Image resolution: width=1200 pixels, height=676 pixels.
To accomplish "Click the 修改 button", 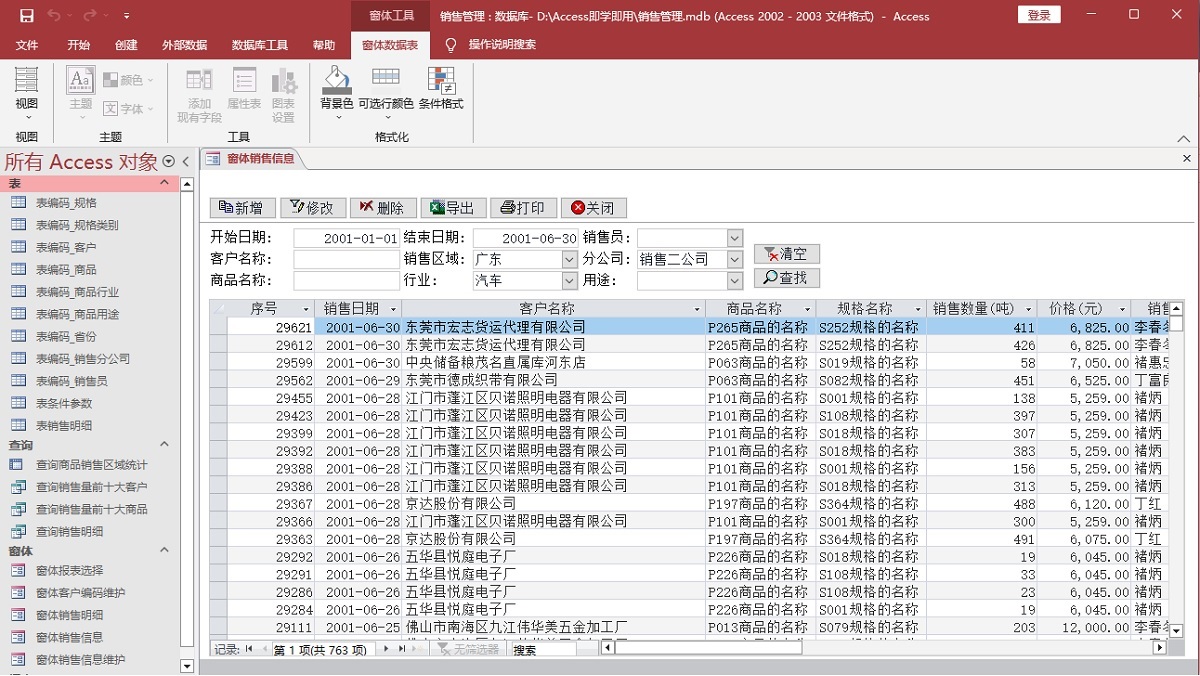I will point(313,208).
